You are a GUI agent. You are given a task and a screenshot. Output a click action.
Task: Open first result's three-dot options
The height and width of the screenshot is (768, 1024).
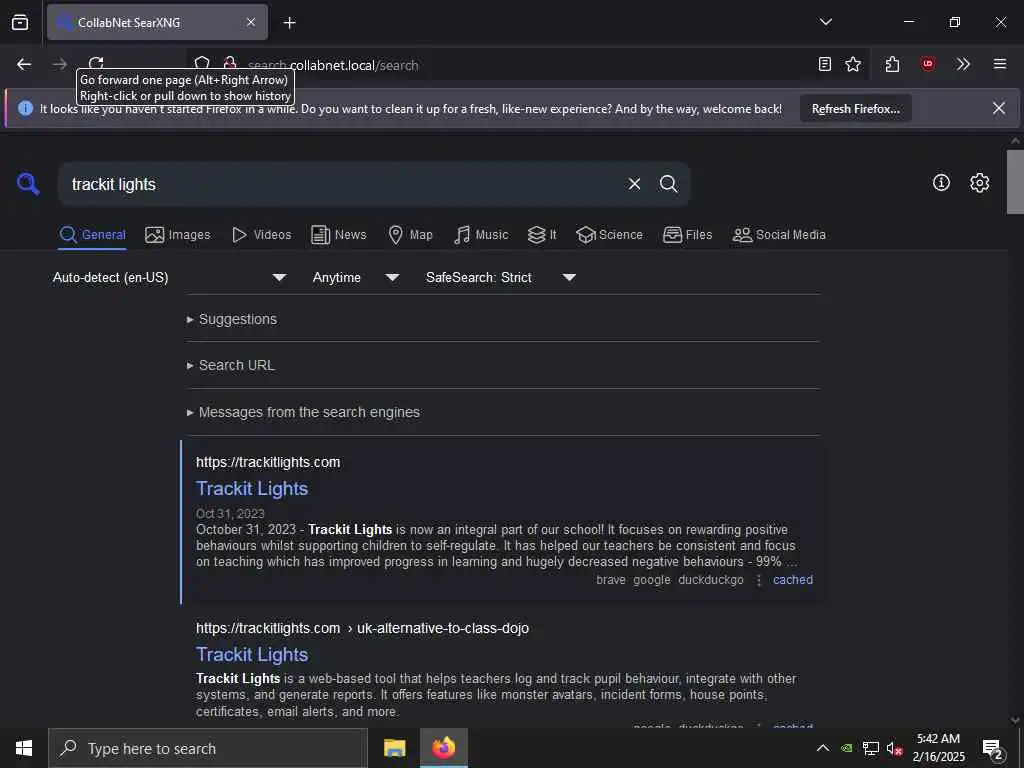tap(759, 580)
